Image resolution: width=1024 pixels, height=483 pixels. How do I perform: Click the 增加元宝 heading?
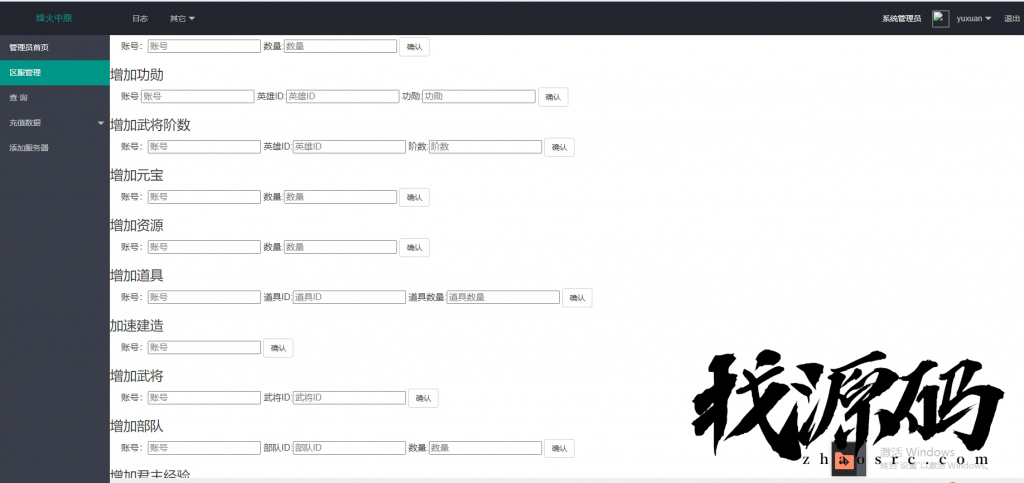coord(137,175)
